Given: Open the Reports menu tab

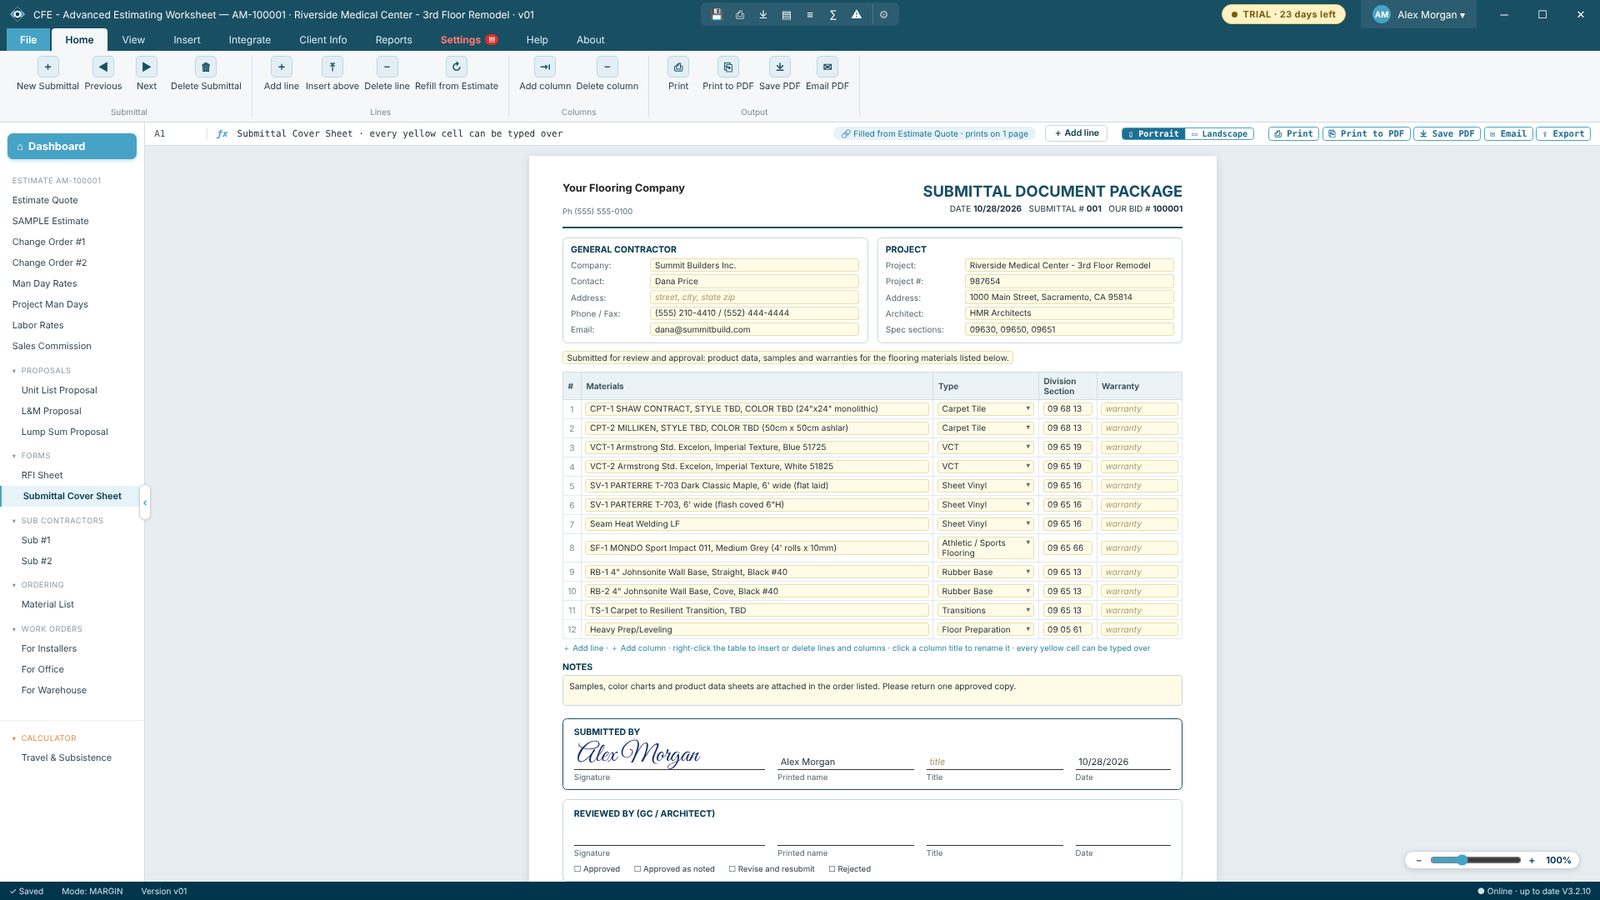Looking at the screenshot, I should [x=394, y=40].
